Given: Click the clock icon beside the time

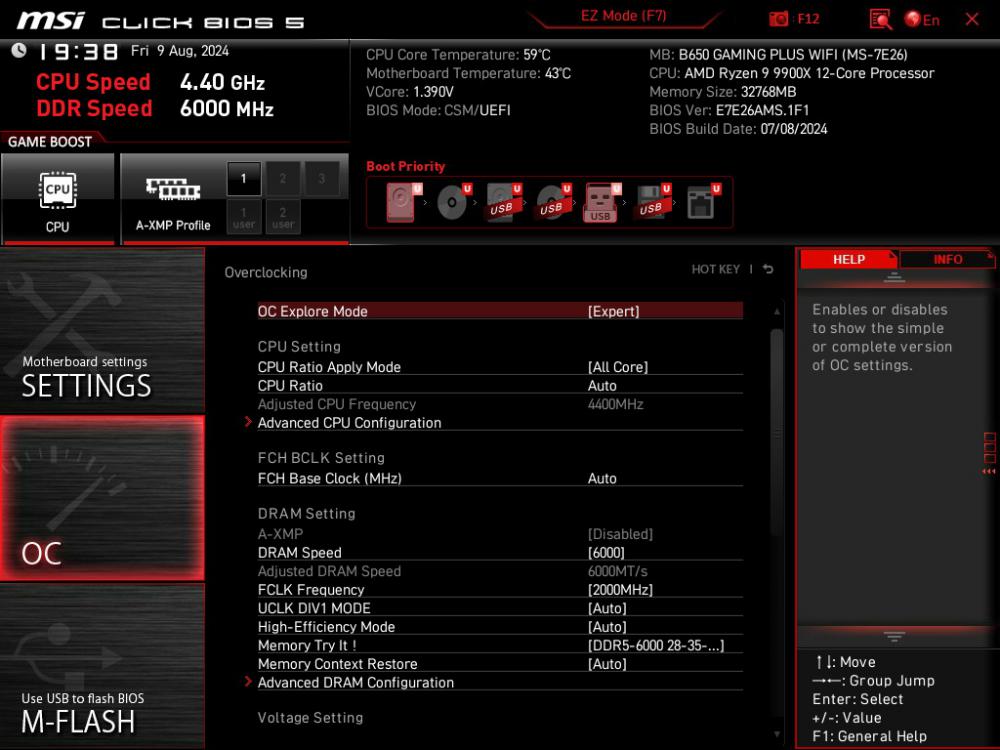Looking at the screenshot, I should (18, 50).
